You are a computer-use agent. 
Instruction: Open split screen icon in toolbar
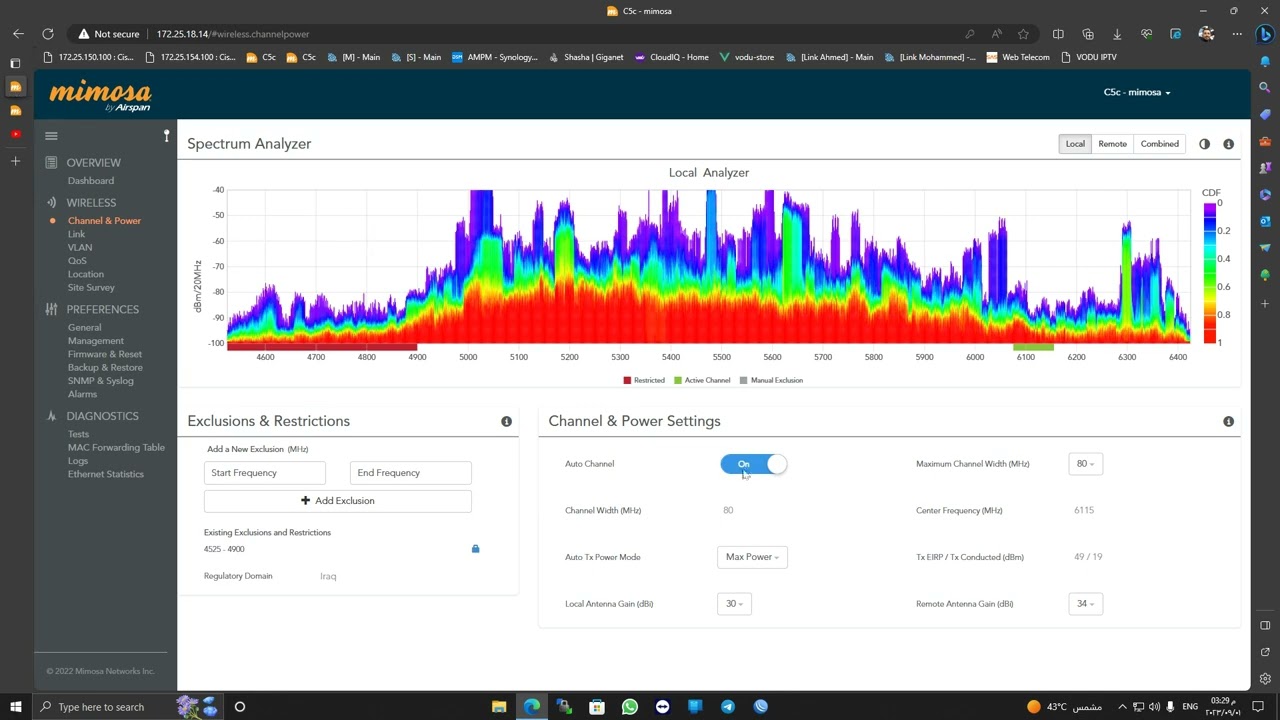point(1058,34)
